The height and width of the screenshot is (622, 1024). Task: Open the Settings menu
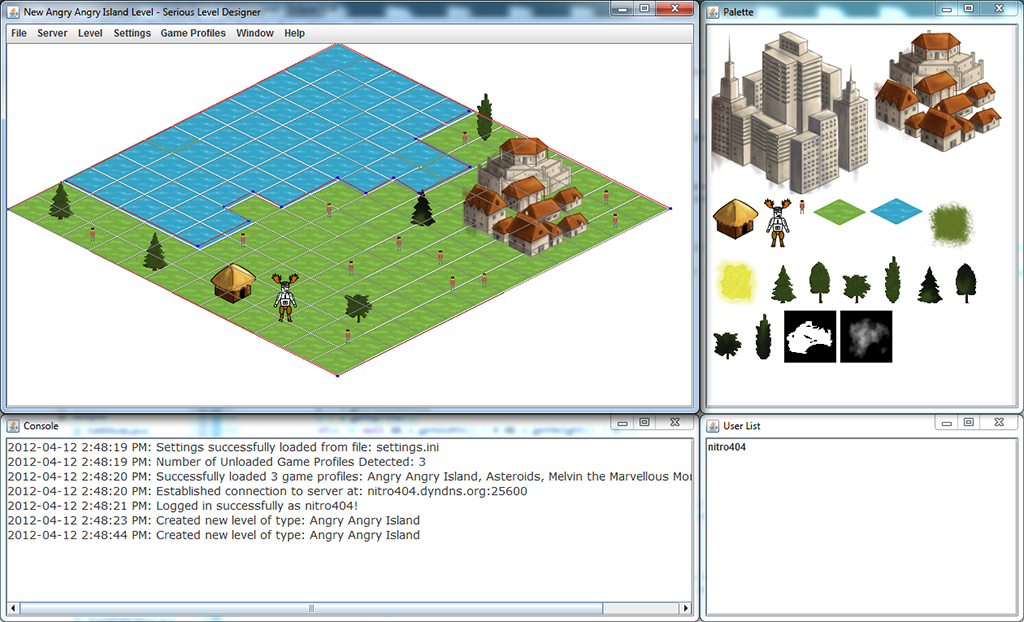132,33
